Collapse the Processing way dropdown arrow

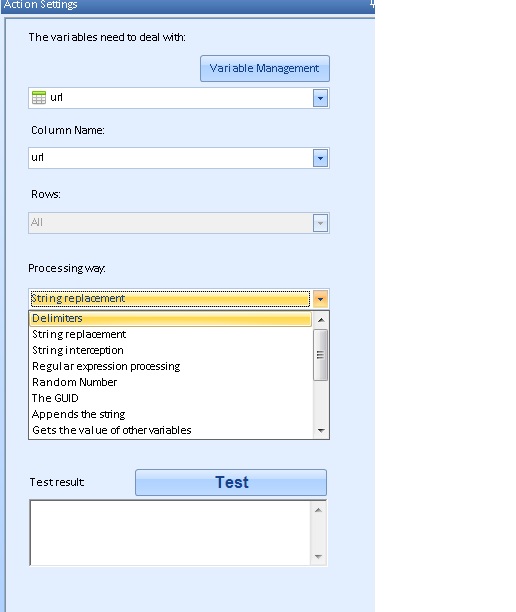320,299
